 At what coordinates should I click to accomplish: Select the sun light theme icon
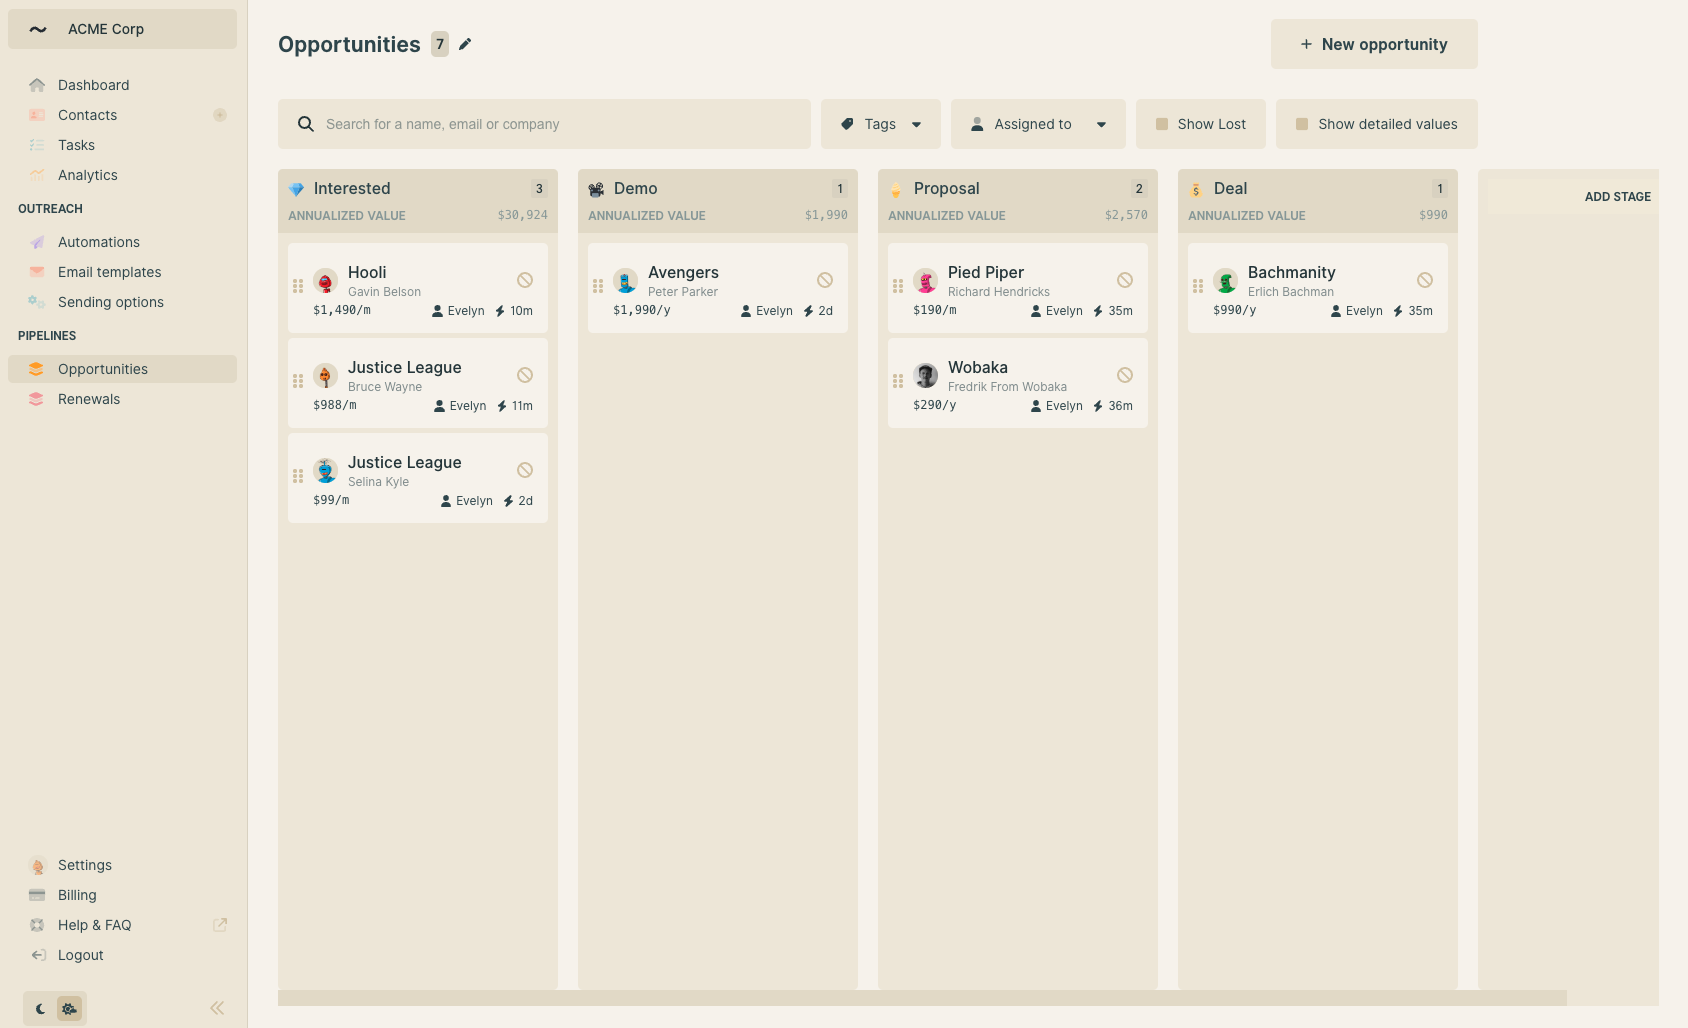(x=69, y=1009)
